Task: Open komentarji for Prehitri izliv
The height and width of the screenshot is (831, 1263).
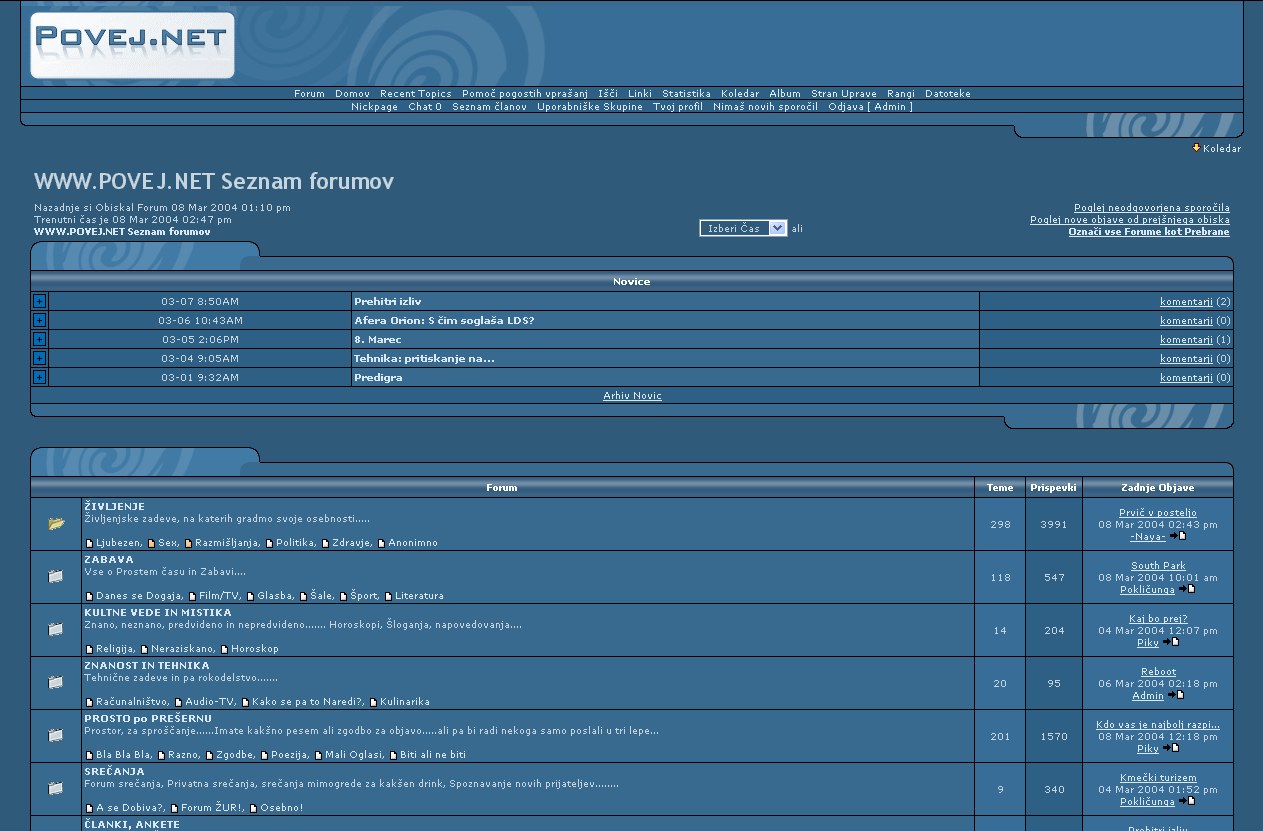Action: coord(1186,302)
